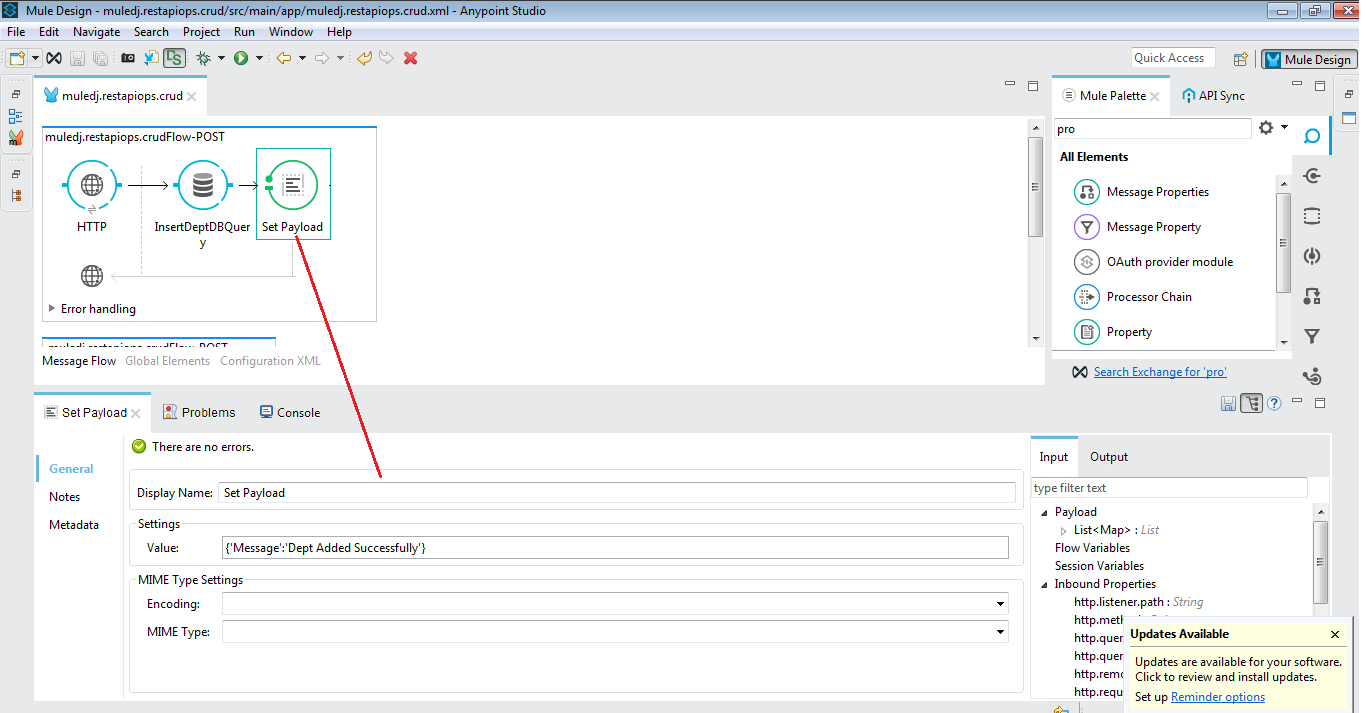The height and width of the screenshot is (713, 1366).
Task: Select the Notes section
Action: click(64, 497)
